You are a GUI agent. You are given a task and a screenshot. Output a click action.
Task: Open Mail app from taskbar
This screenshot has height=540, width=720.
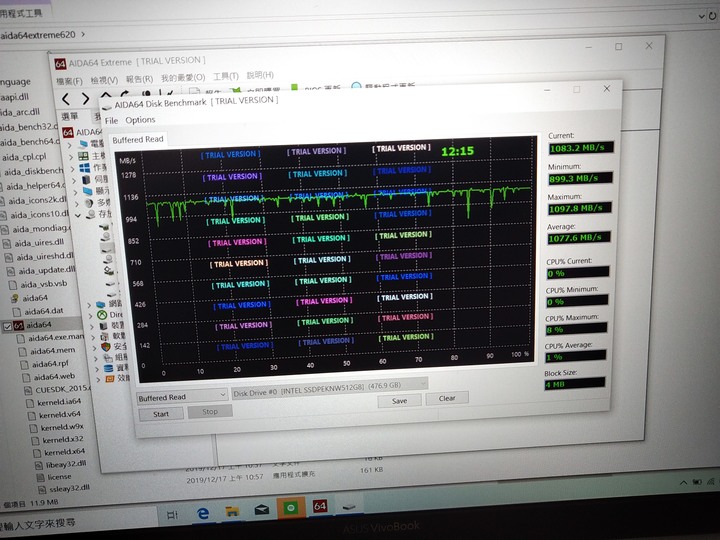click(x=262, y=510)
